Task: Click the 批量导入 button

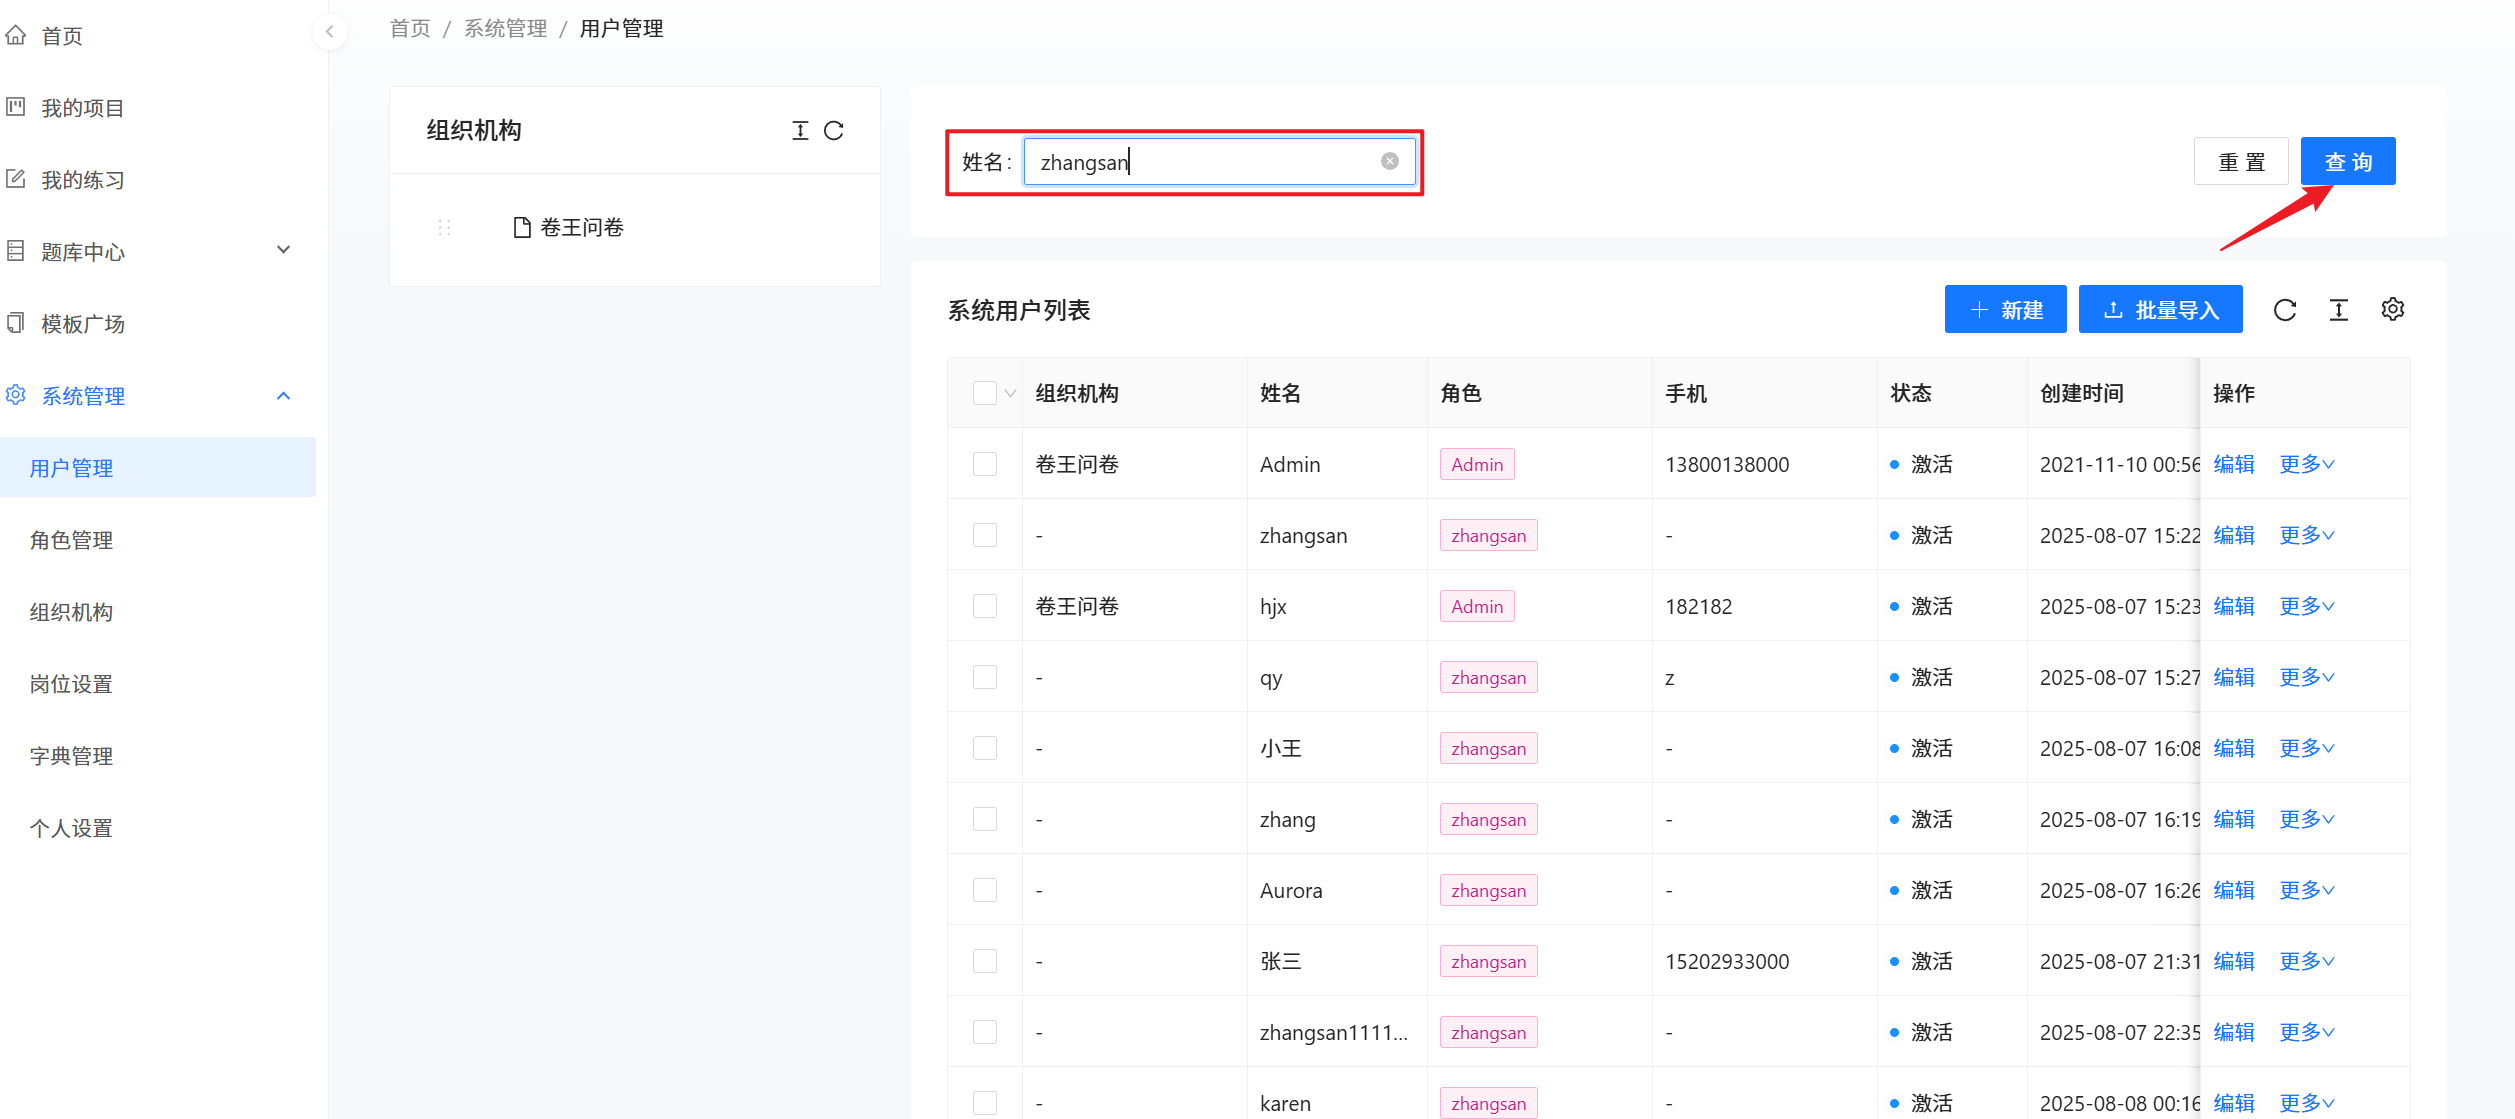Action: (x=2161, y=310)
